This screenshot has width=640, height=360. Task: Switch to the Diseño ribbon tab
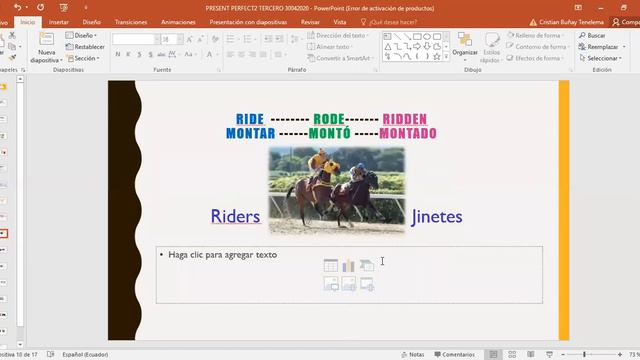[91, 22]
